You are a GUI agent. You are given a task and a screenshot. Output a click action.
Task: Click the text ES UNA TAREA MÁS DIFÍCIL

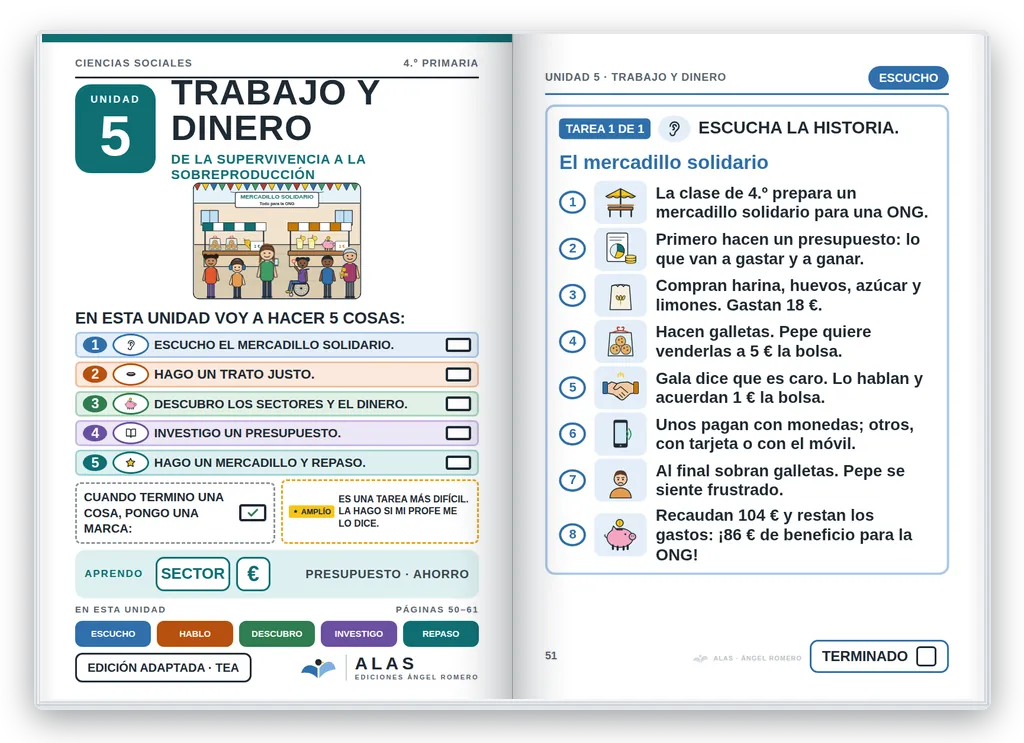[404, 499]
